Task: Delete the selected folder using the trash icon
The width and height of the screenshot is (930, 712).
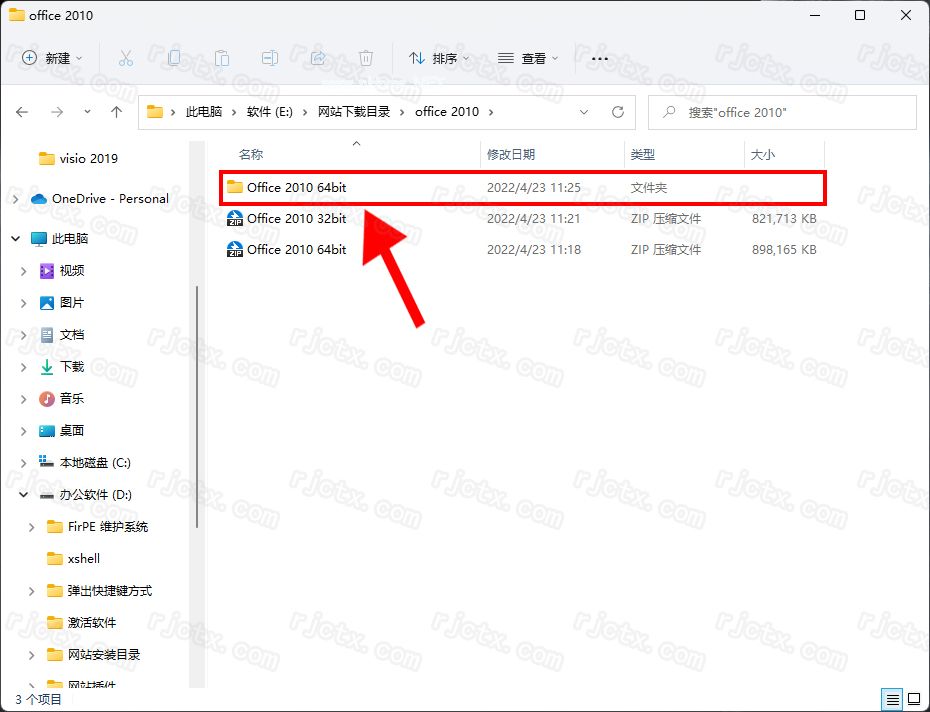Action: point(366,58)
